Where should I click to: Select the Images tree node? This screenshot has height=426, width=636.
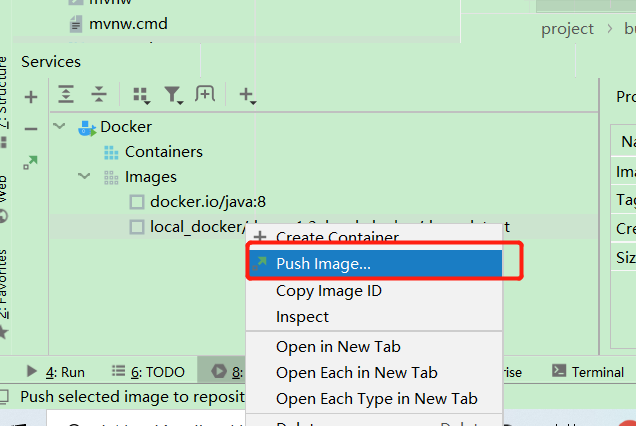point(150,177)
